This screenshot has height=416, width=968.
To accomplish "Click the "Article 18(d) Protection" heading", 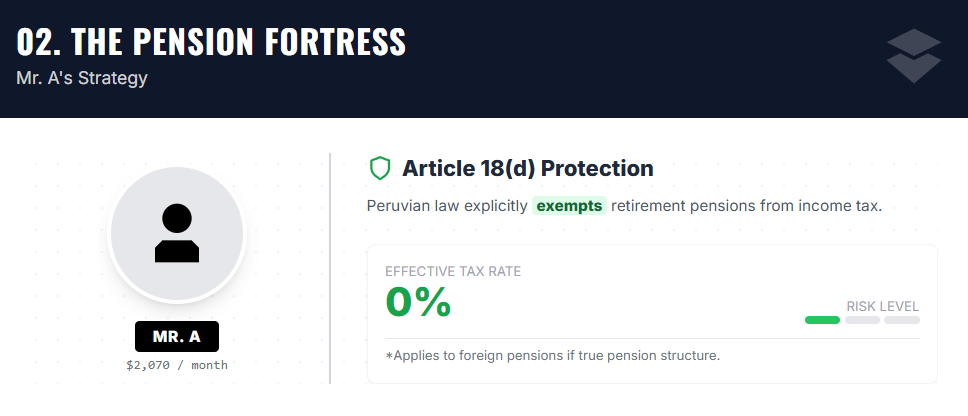I will (x=527, y=168).
